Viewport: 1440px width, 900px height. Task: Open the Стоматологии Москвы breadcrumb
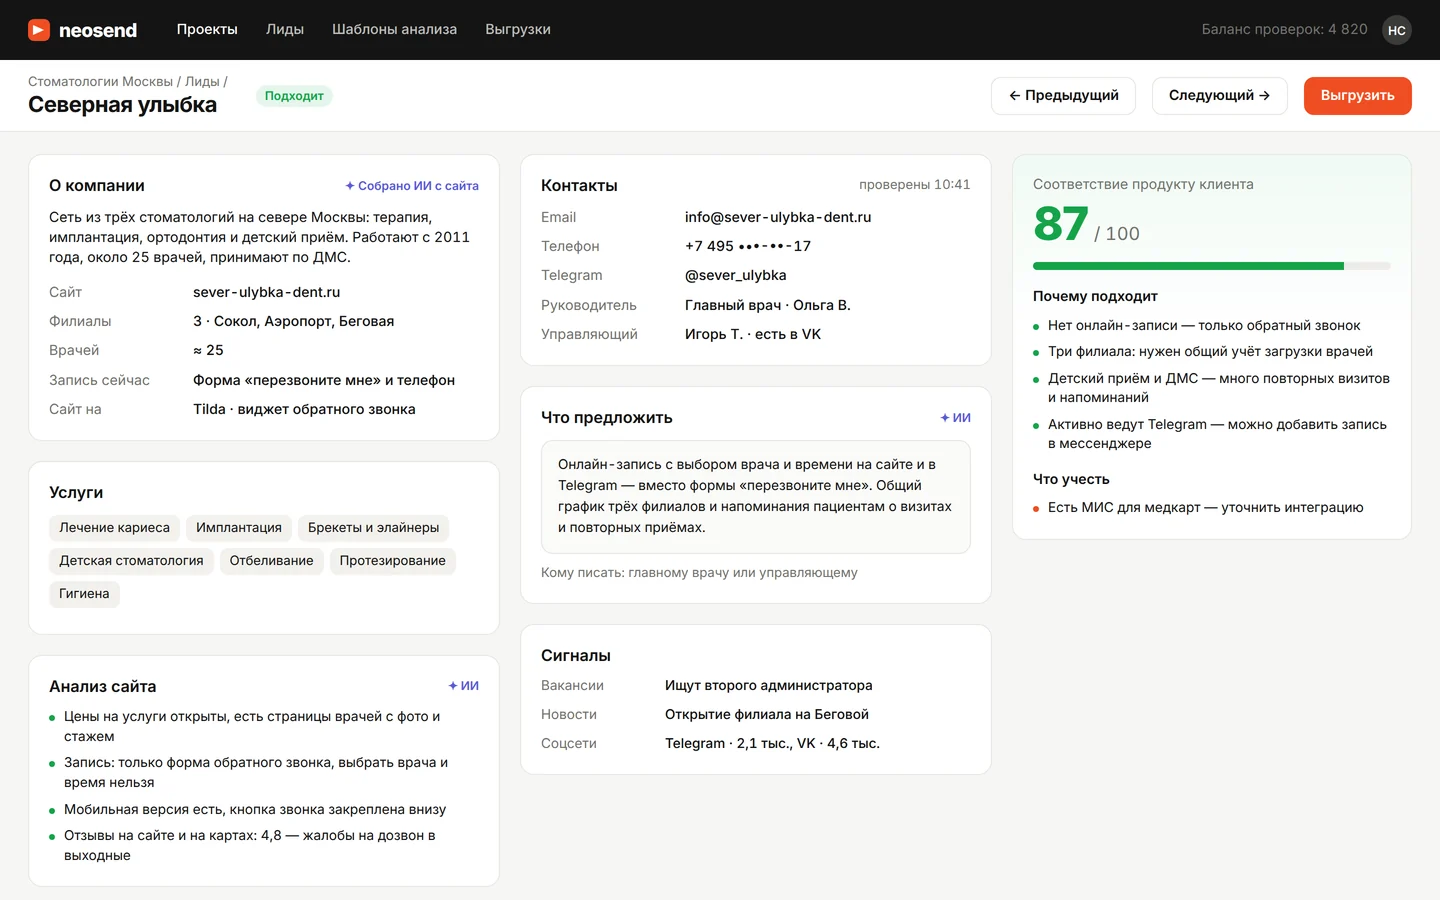tap(100, 82)
